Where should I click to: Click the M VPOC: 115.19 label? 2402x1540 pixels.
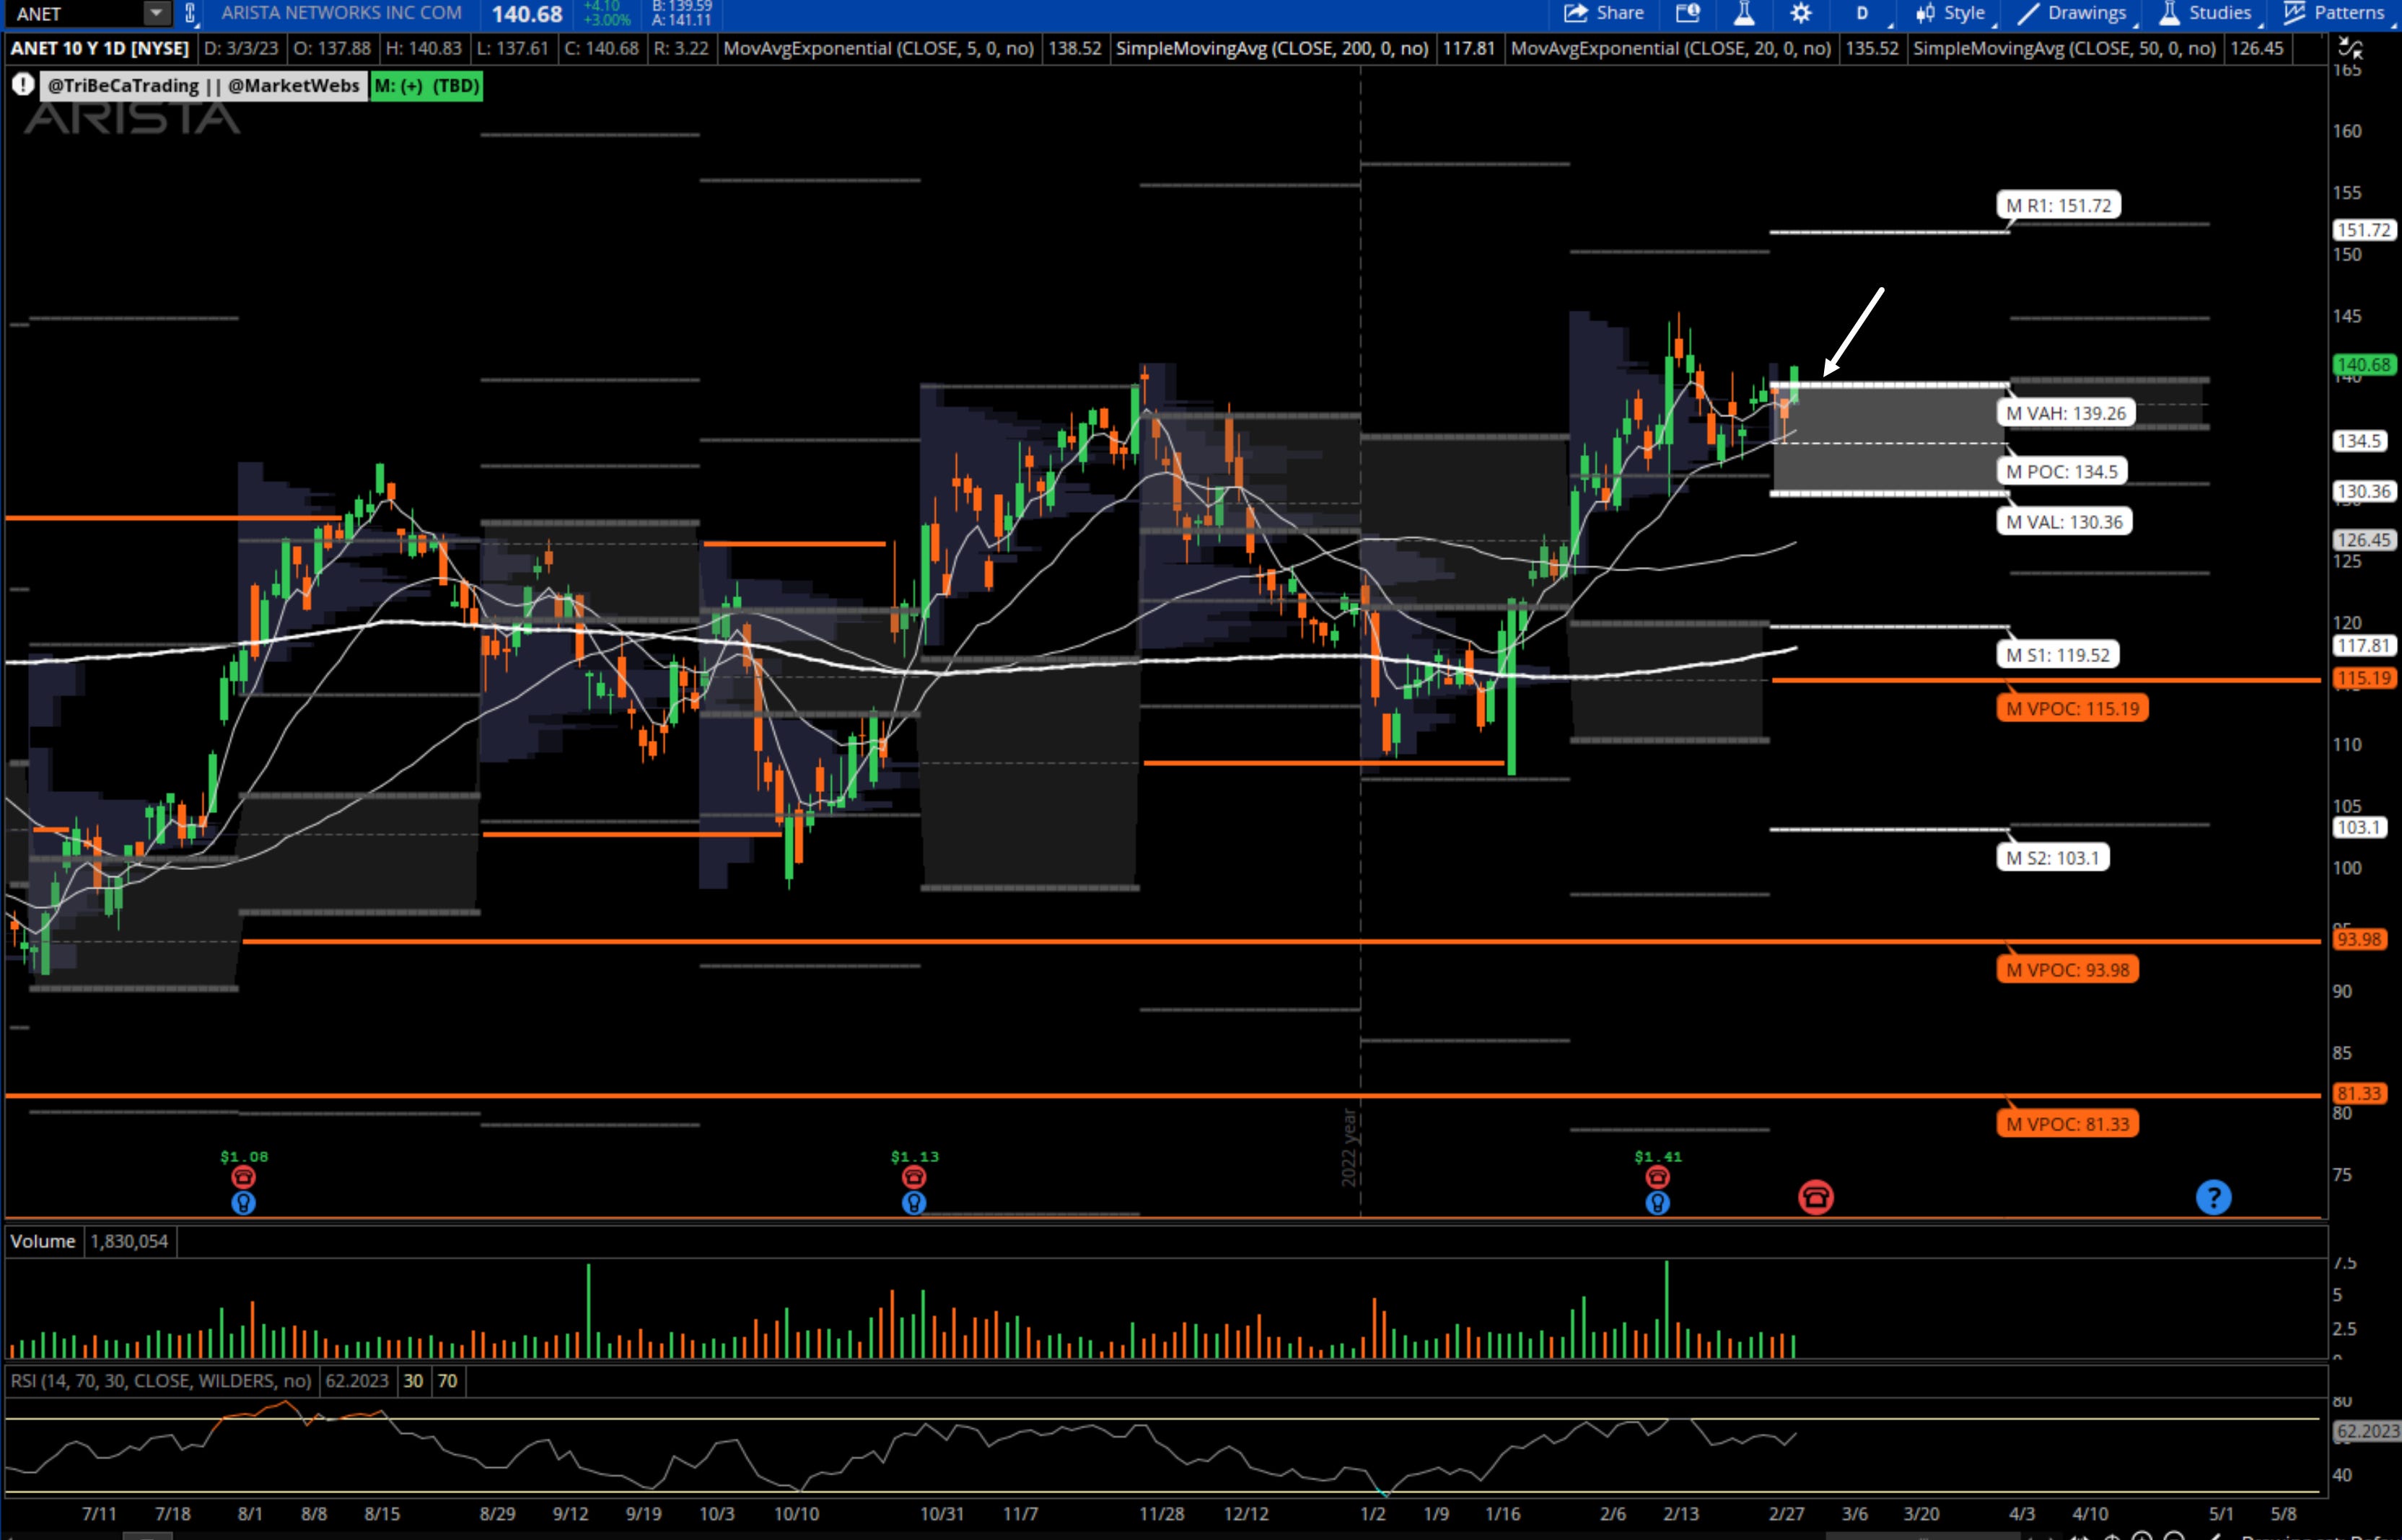2072,708
